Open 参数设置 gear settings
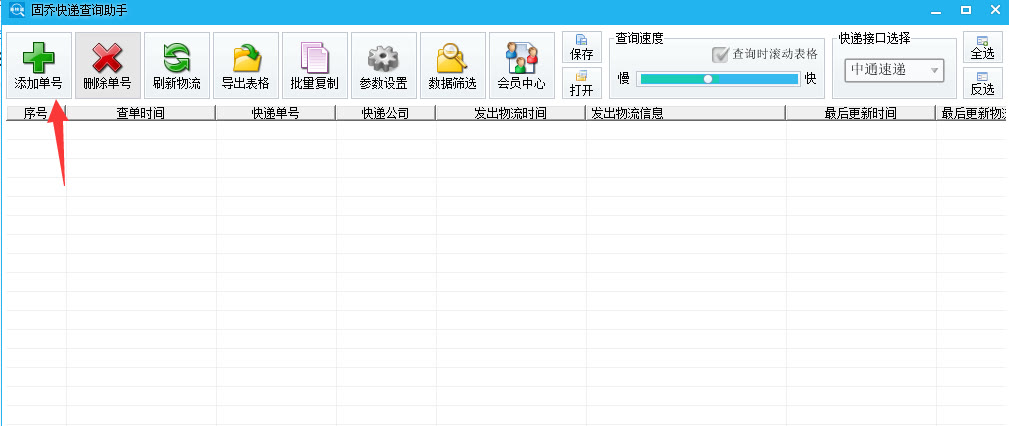1009x426 pixels. [384, 66]
